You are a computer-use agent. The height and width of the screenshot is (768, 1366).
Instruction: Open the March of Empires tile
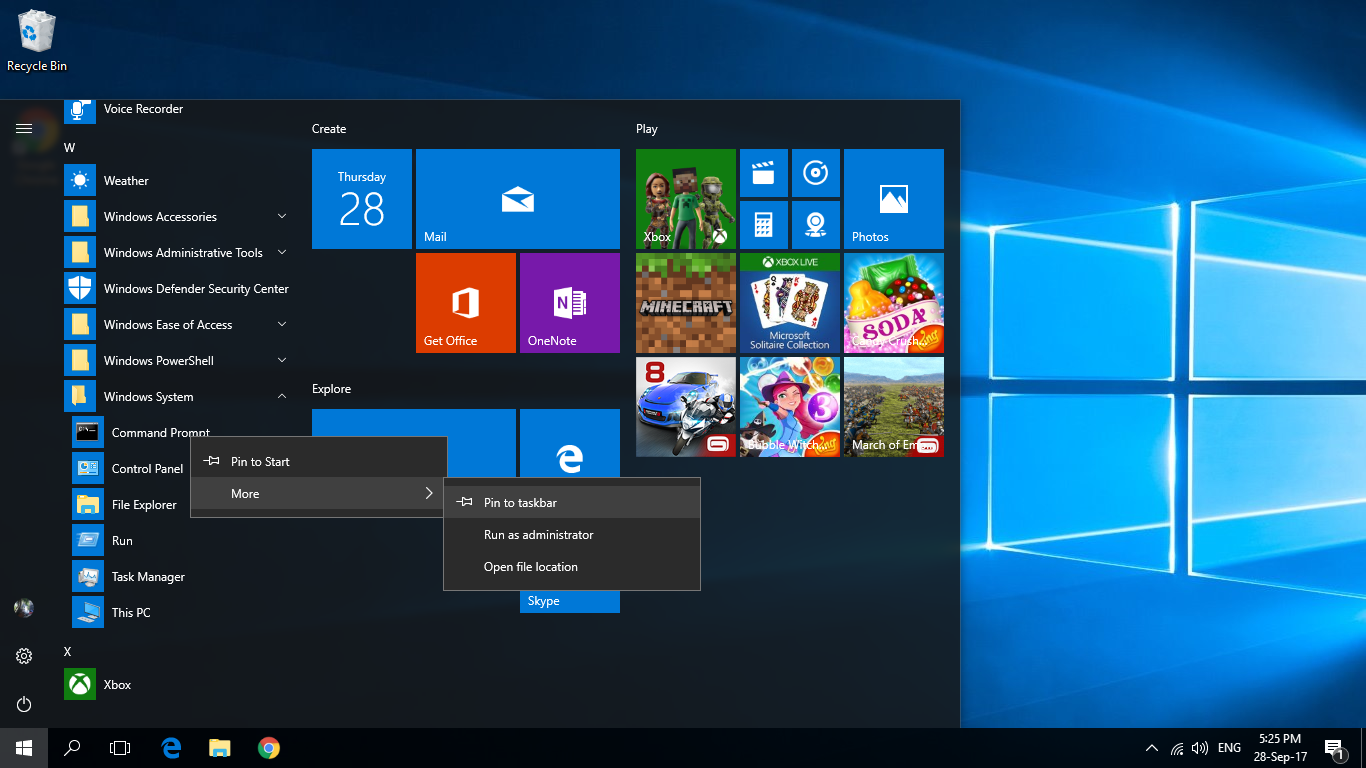tap(894, 407)
